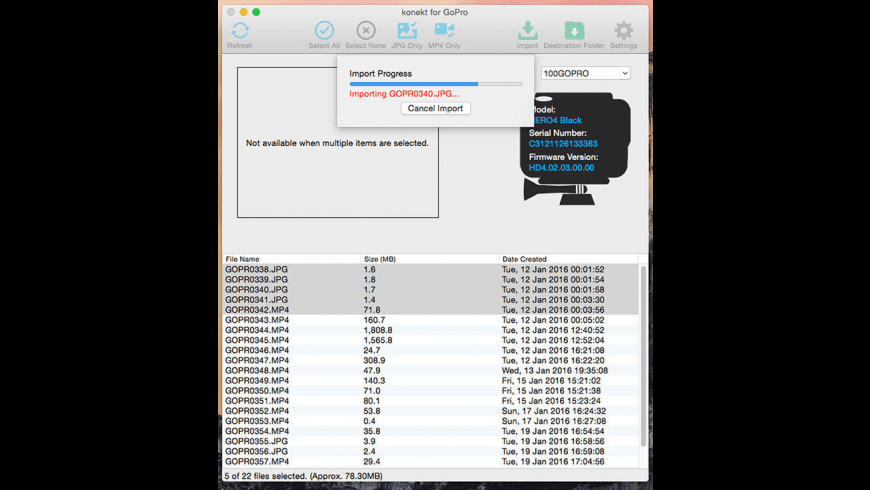
Task: Sort by File Name column header
Action: (x=242, y=259)
